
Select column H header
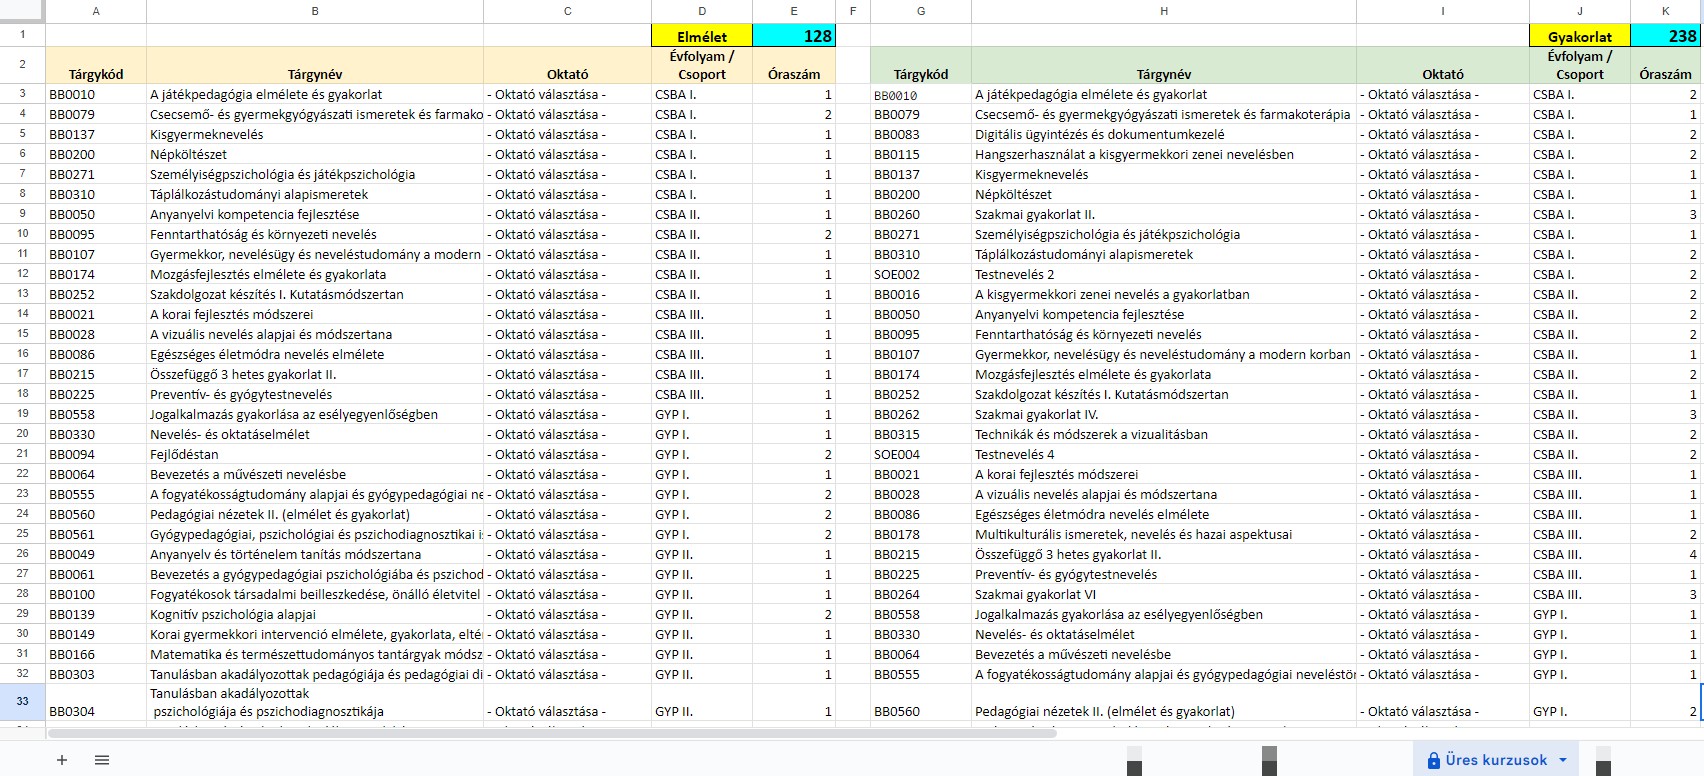(x=1164, y=11)
